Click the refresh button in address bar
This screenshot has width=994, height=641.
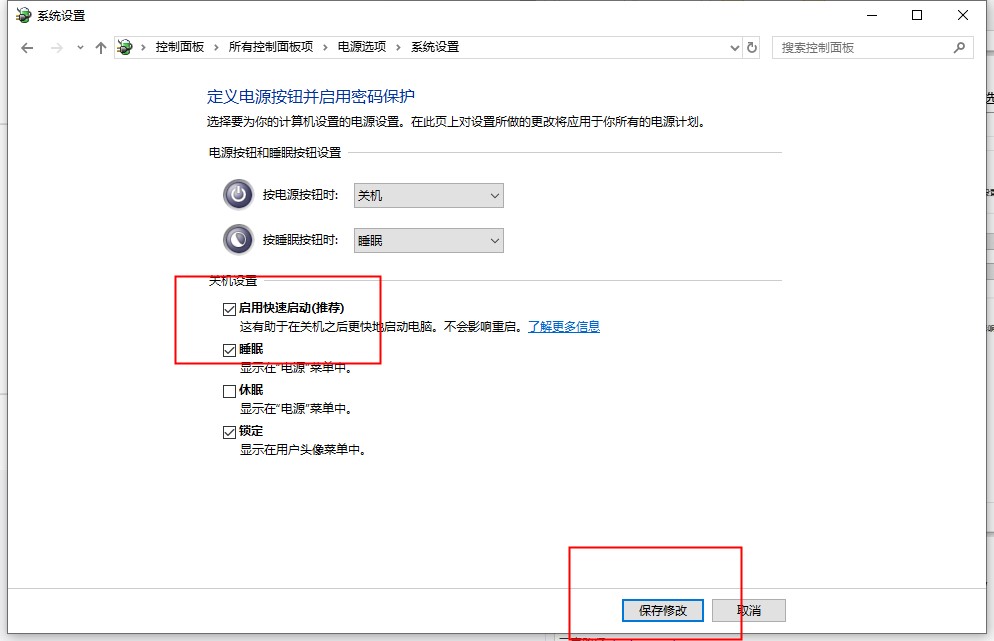pos(752,47)
